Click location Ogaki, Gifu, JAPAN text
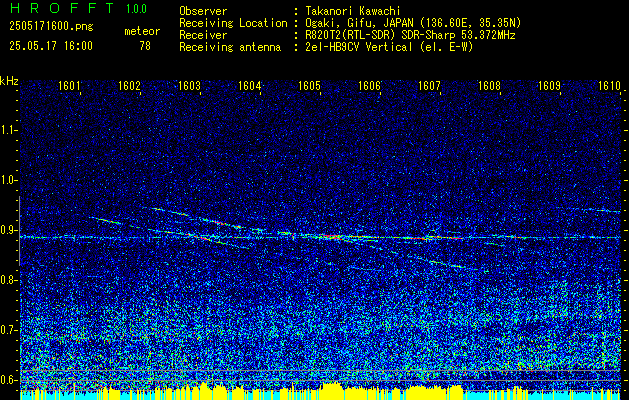 tap(413, 23)
